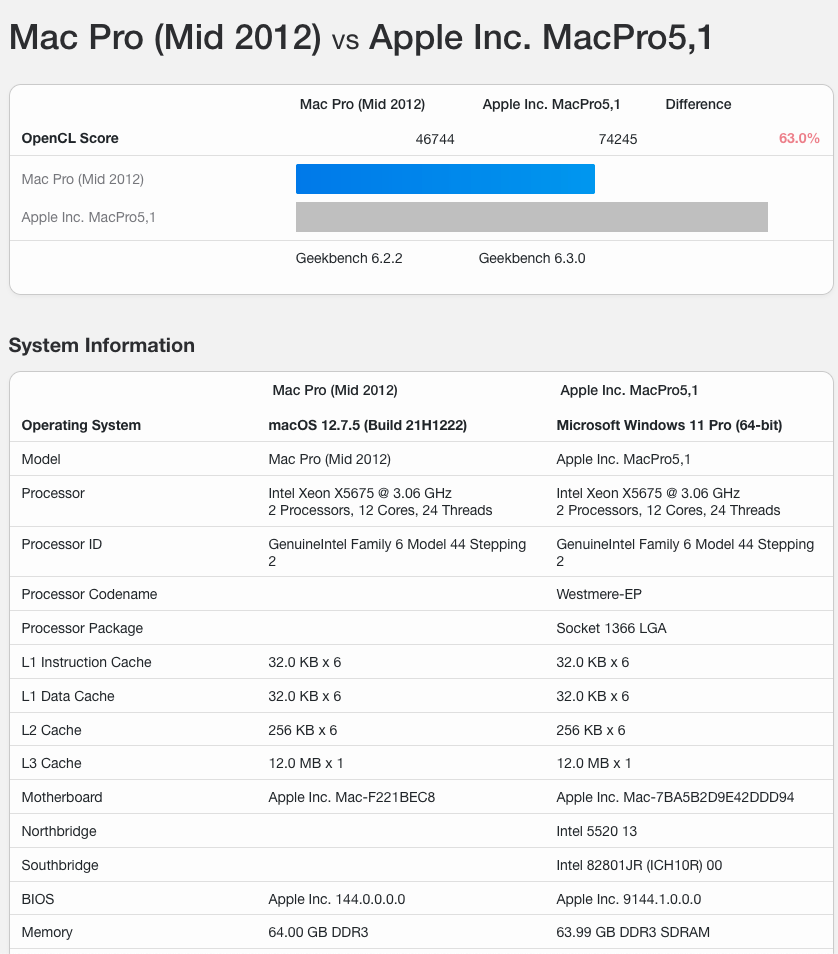Click Intel 82801JR (ICH10R) southbridge value
This screenshot has height=954, width=838.
click(639, 865)
